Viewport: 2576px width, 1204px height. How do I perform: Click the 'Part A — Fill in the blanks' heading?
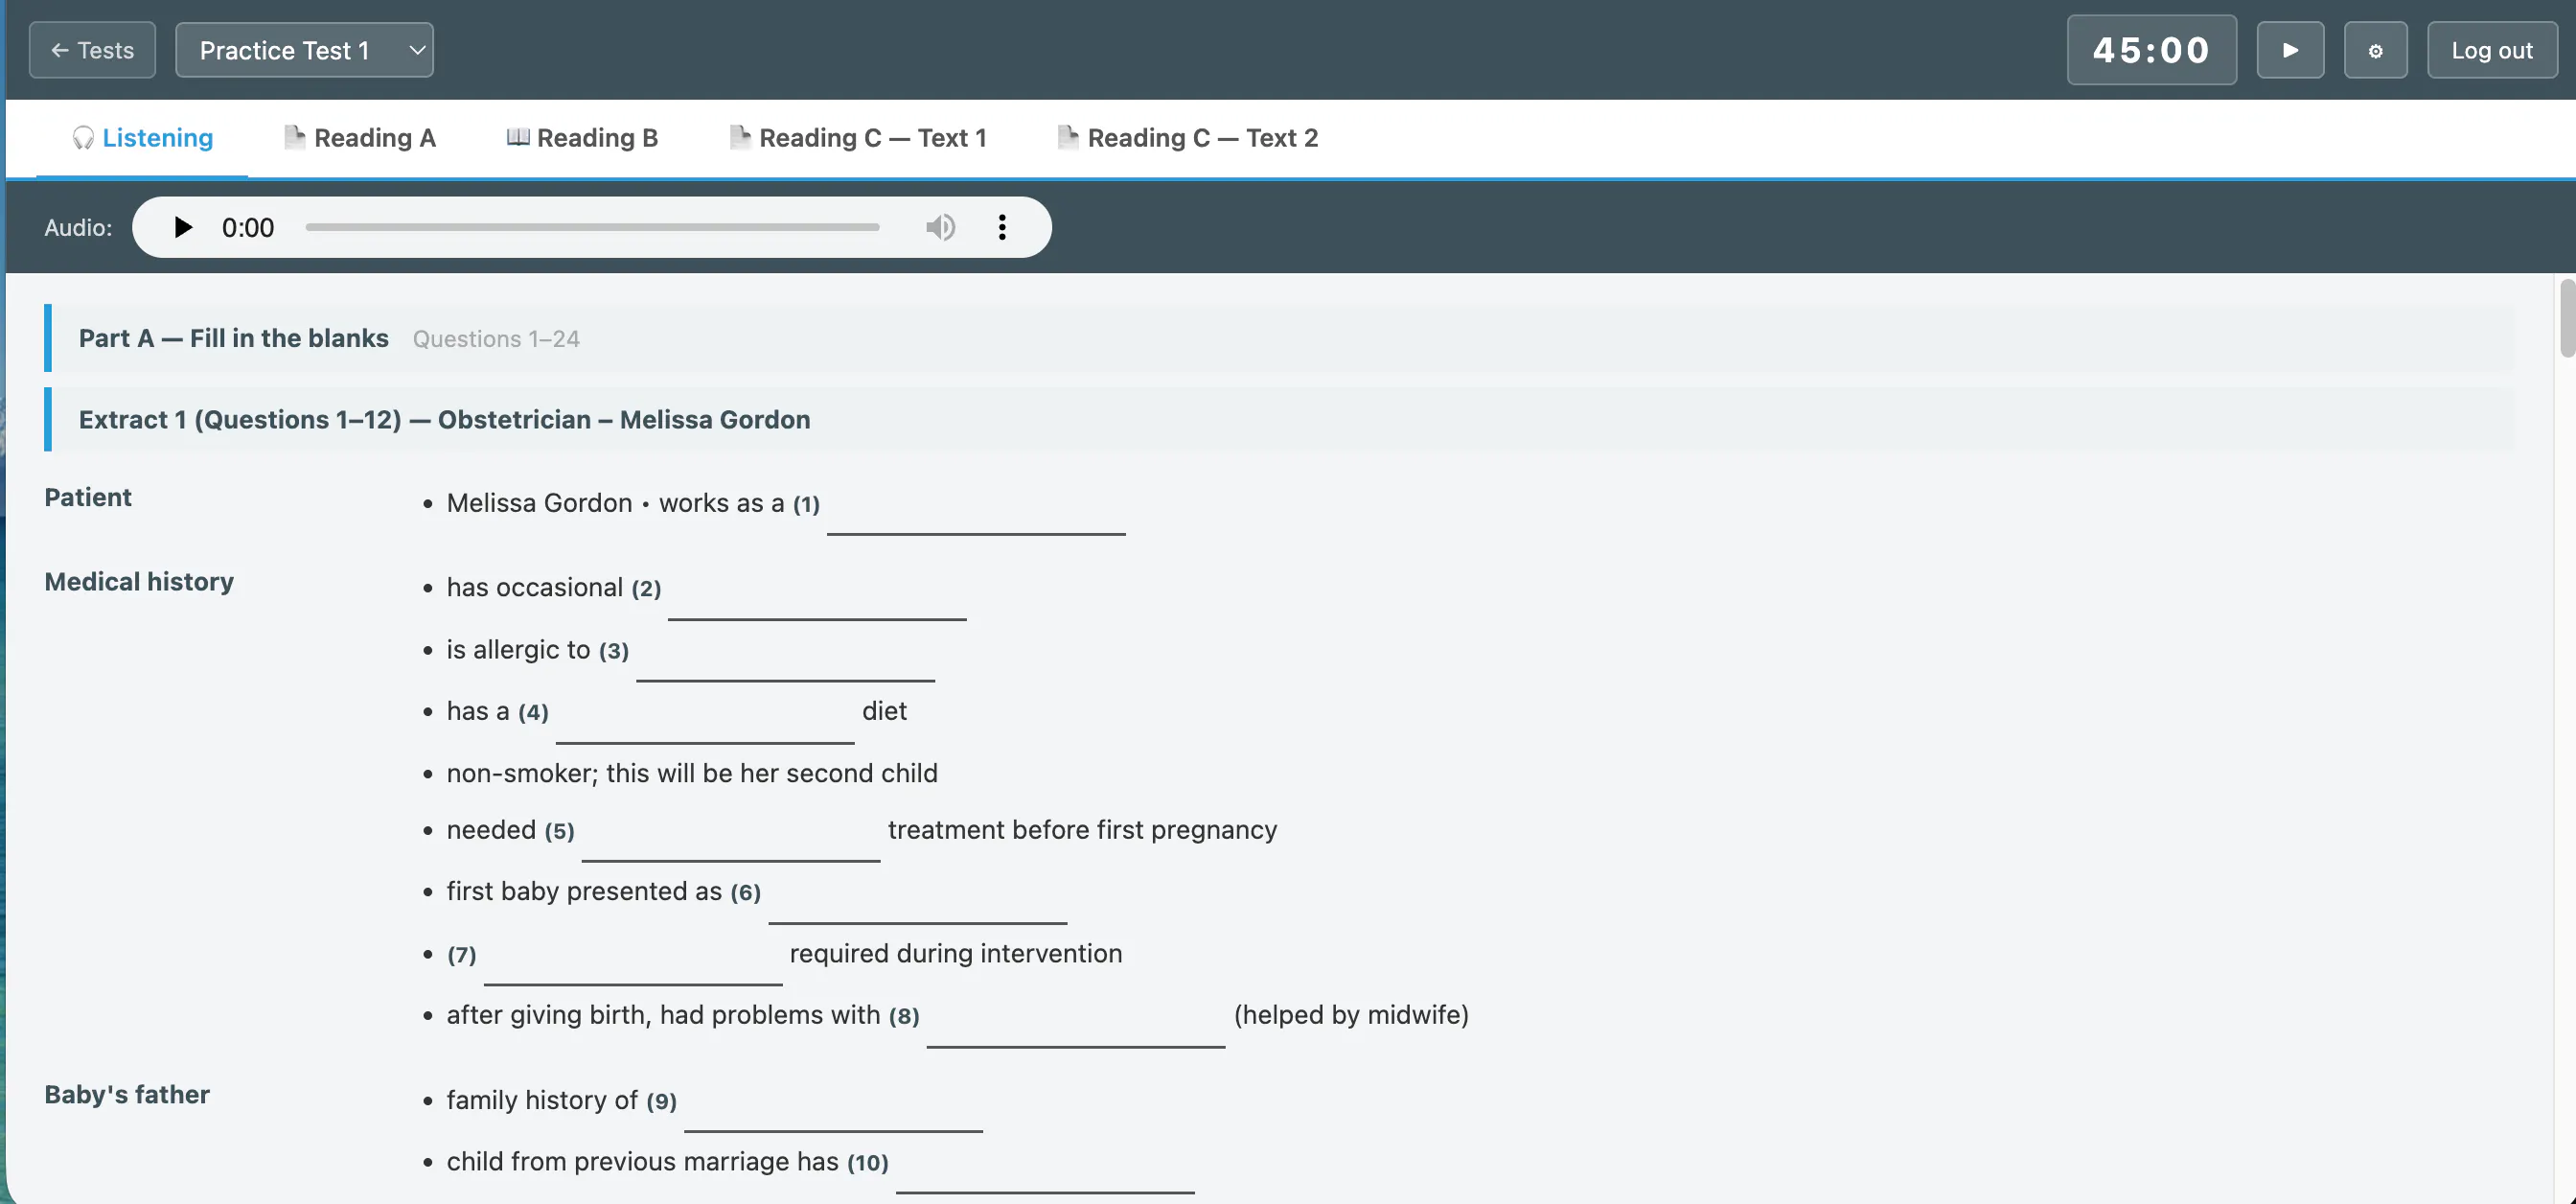pos(234,339)
